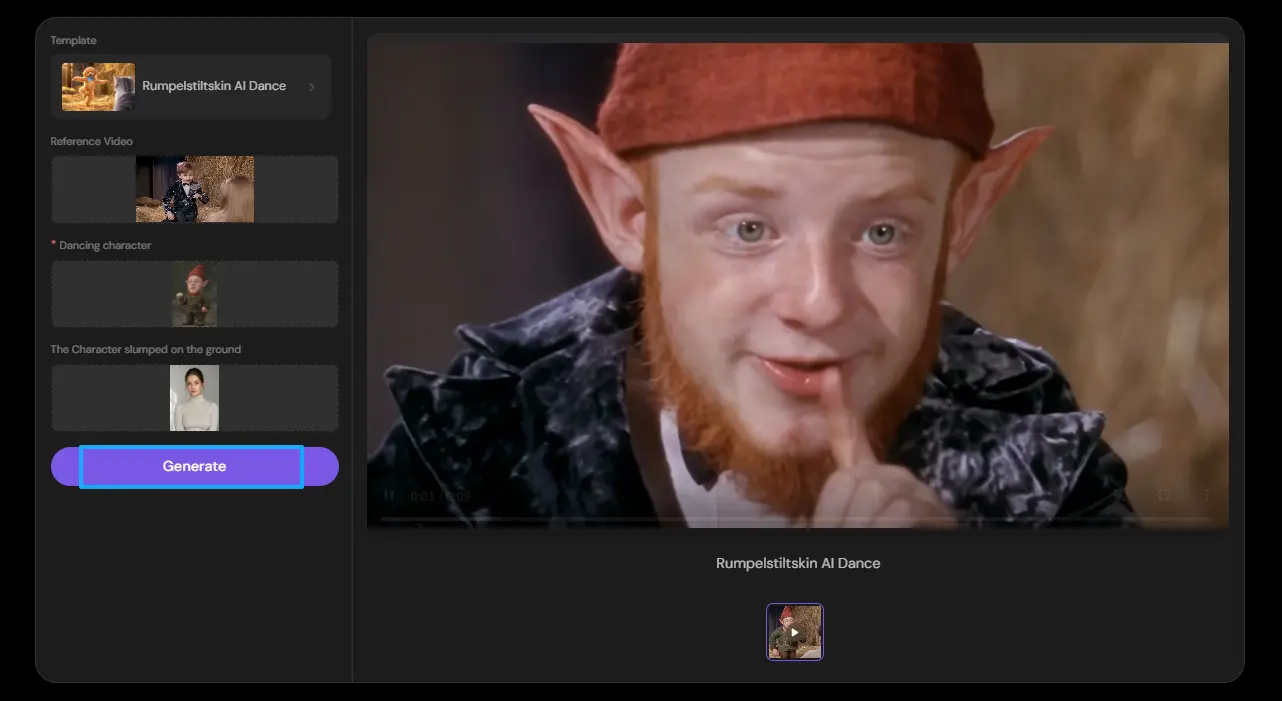Open the Rumpelstiltskin AI Dance template selector
The height and width of the screenshot is (701, 1282).
[x=191, y=86]
